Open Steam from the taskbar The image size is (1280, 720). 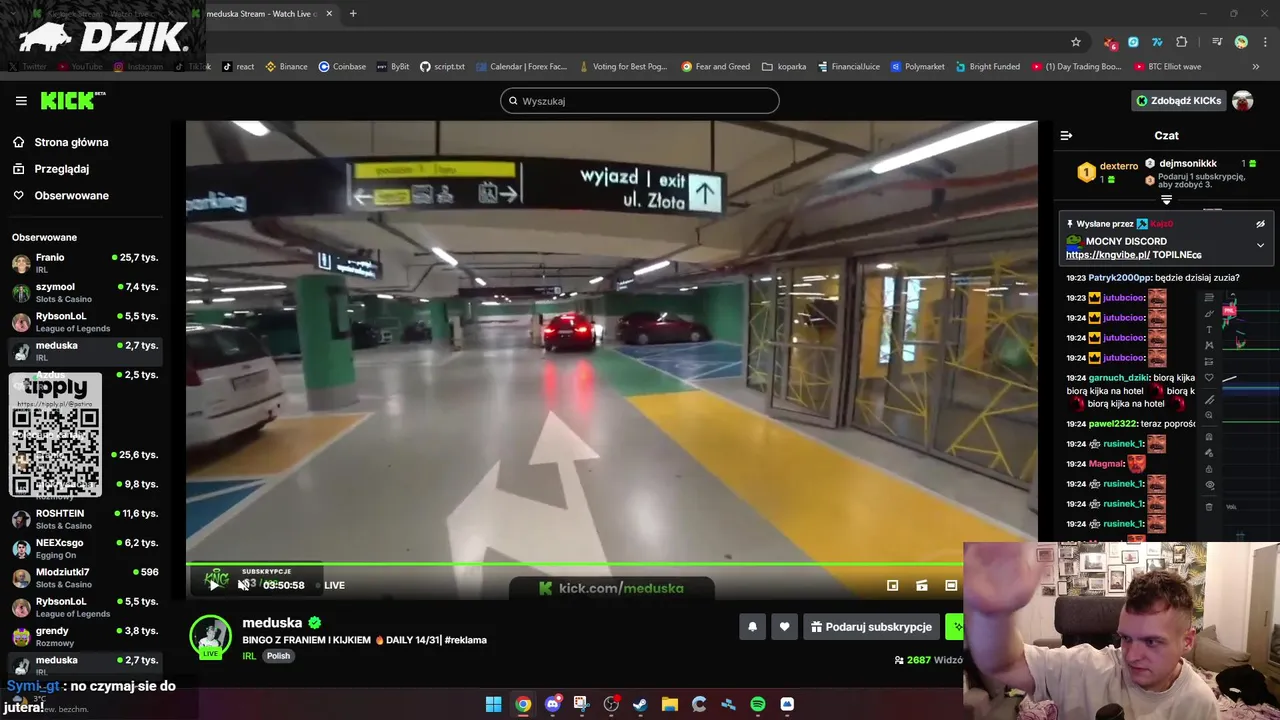[640, 704]
